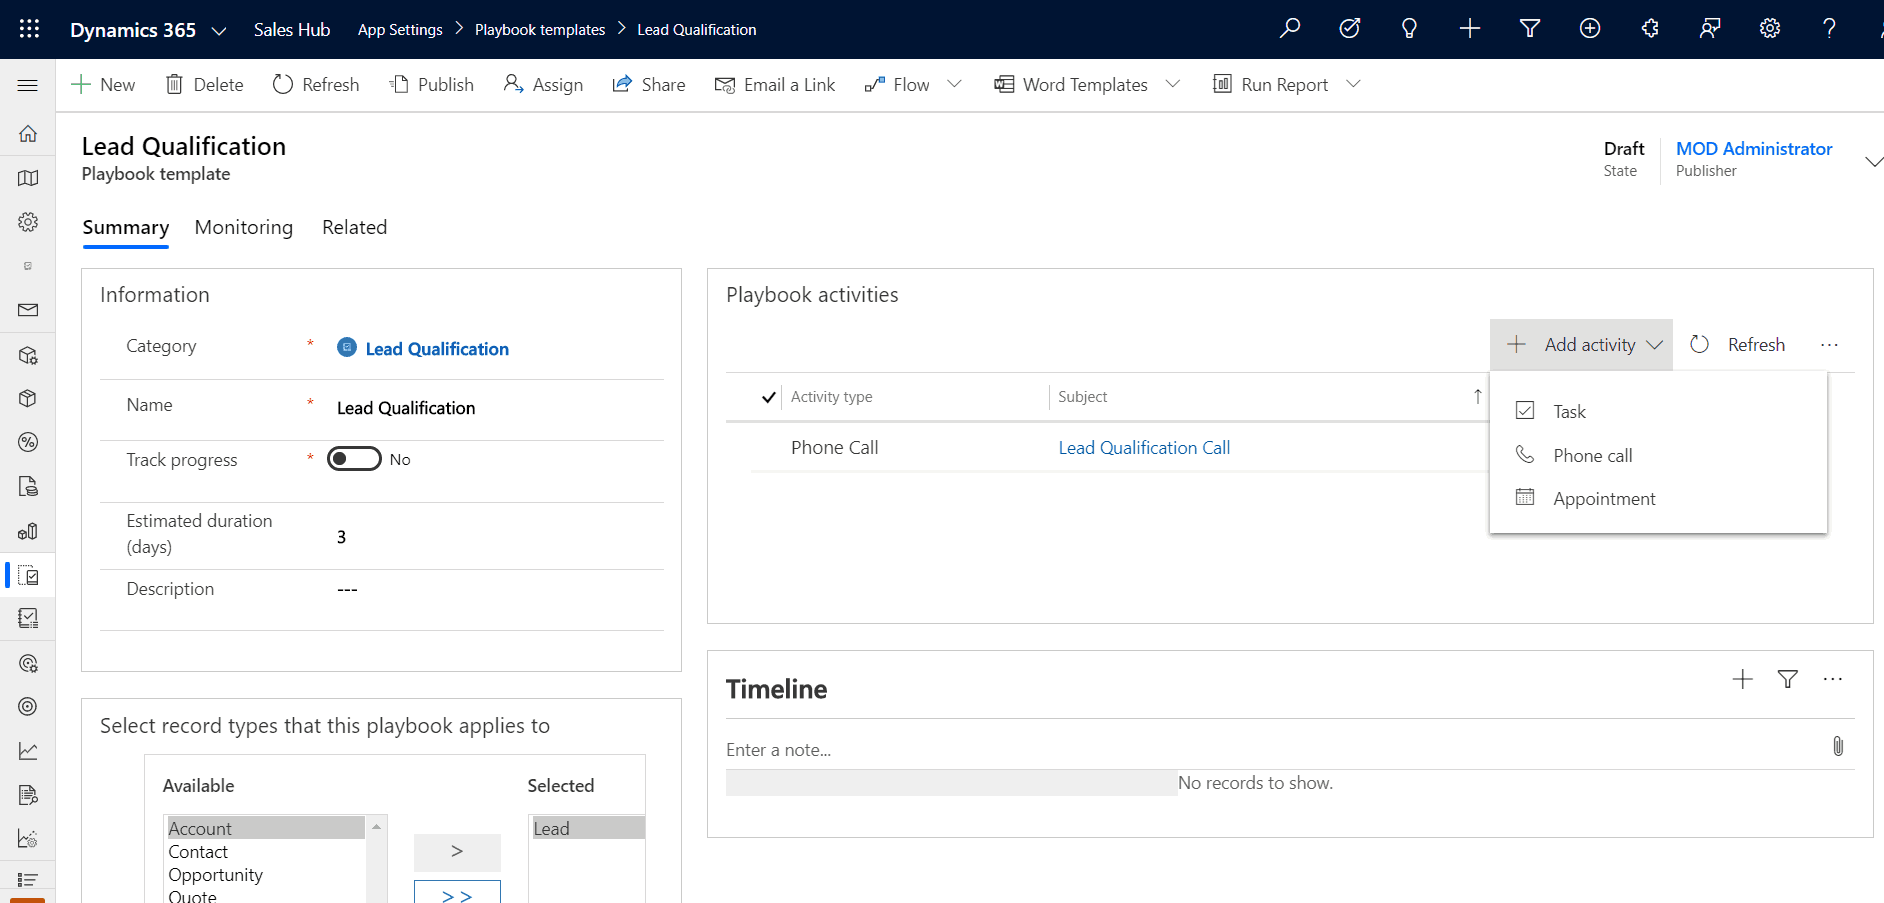Open the assistant lightbulb icon
Viewport: 1884px width, 903px height.
pyautogui.click(x=1410, y=29)
